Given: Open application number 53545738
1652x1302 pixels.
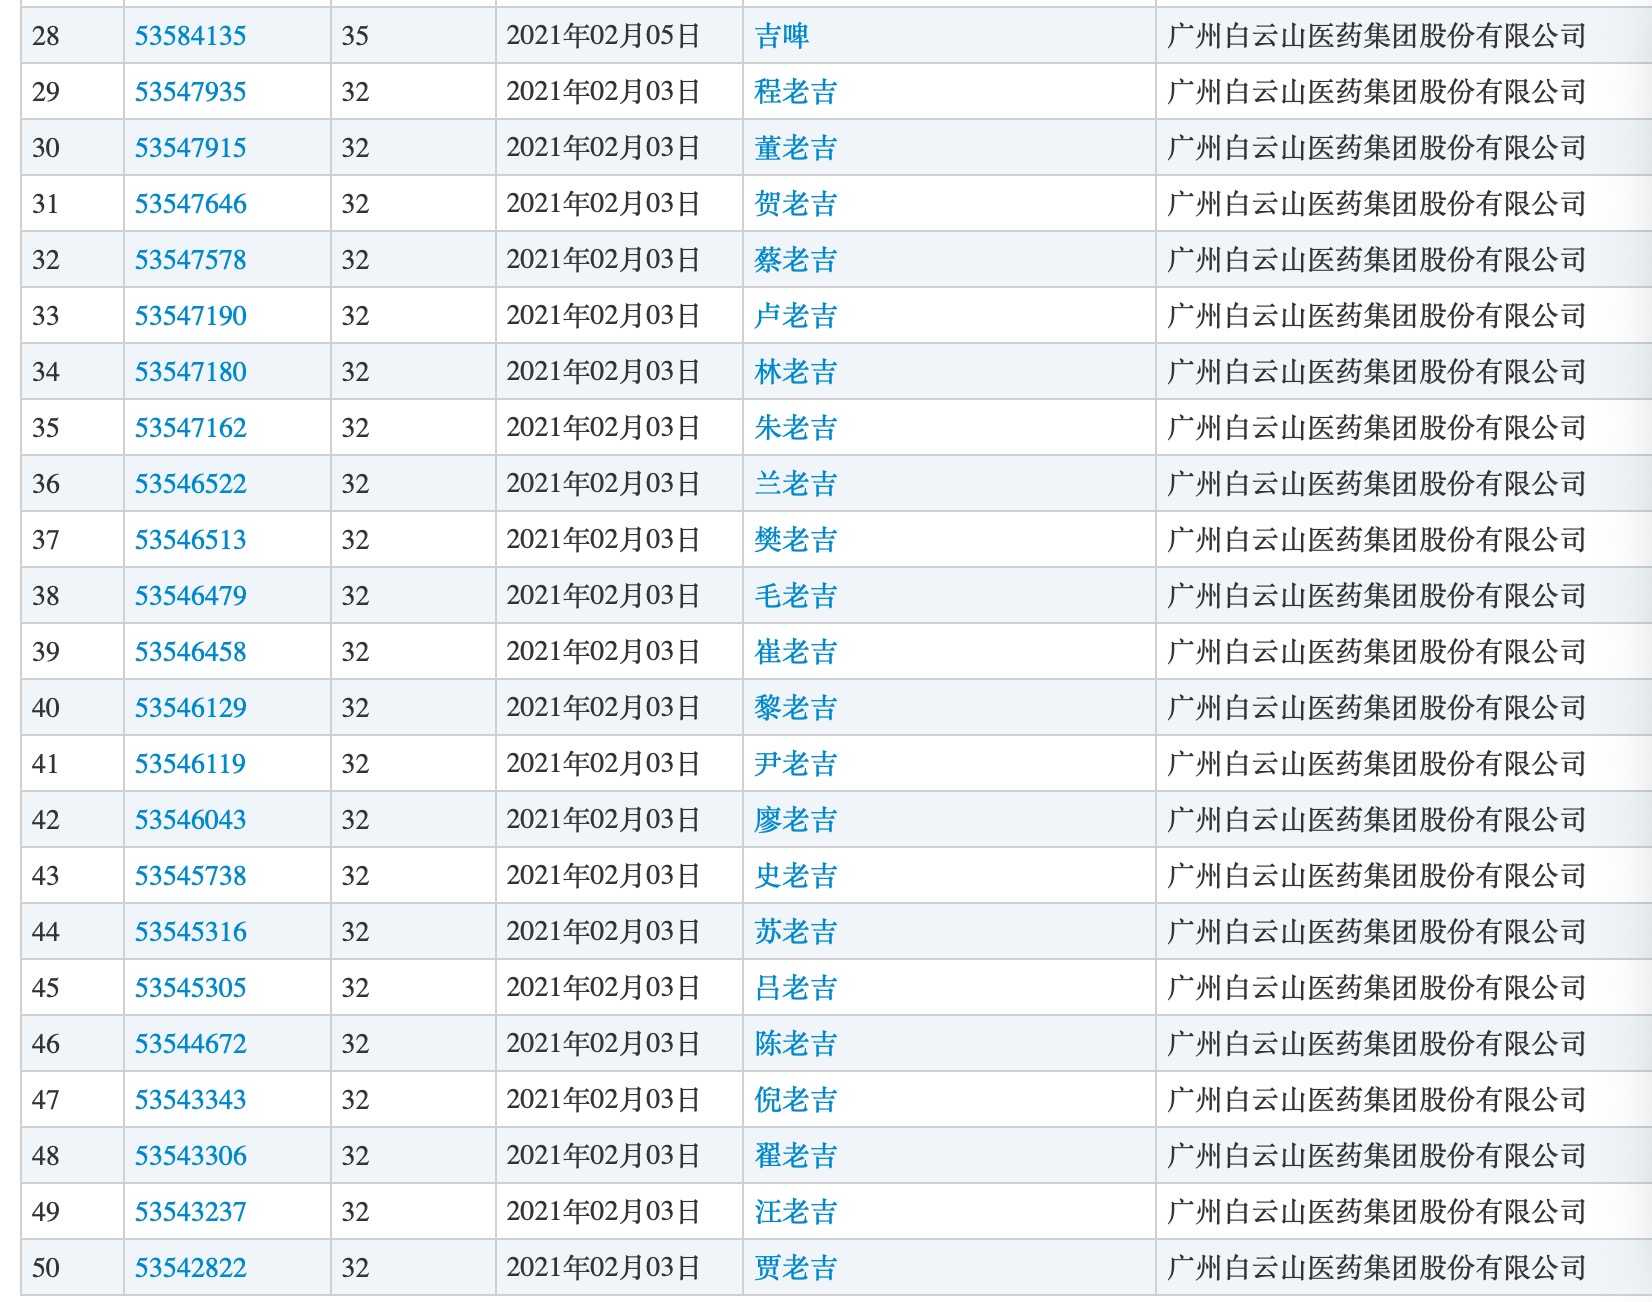Looking at the screenshot, I should (190, 876).
